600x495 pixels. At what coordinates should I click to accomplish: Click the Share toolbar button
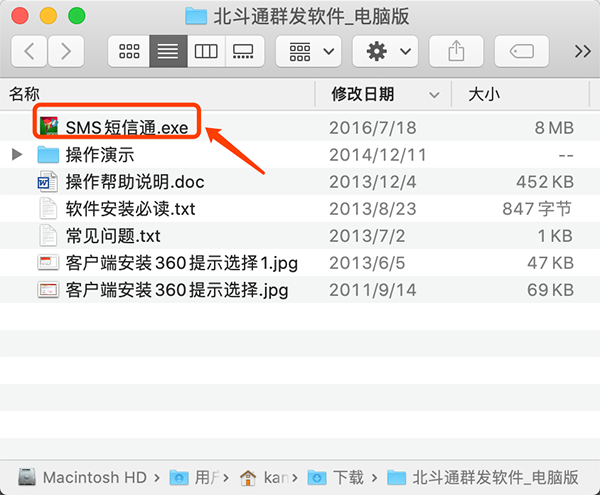[456, 51]
